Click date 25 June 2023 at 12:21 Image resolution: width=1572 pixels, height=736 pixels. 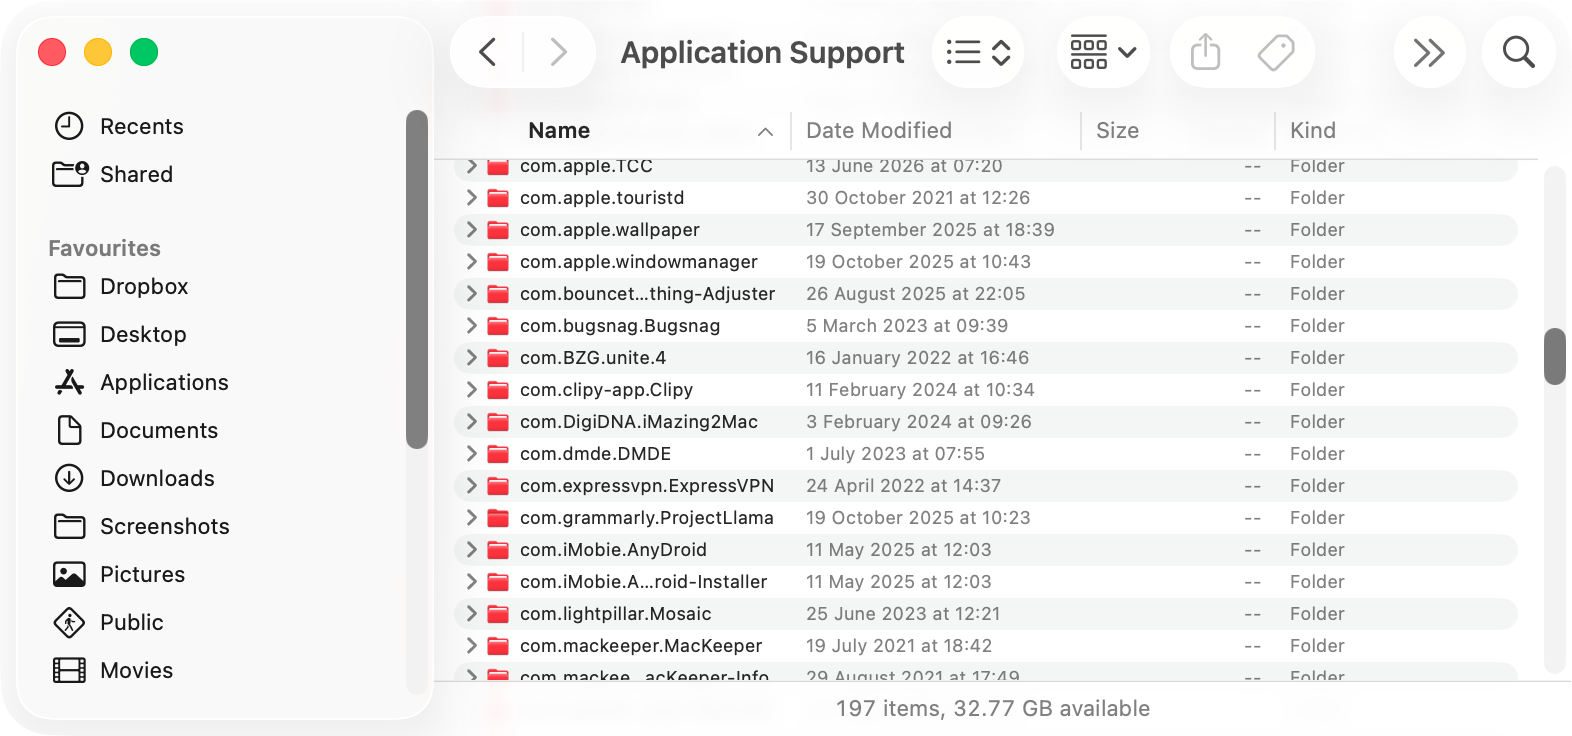(x=903, y=614)
